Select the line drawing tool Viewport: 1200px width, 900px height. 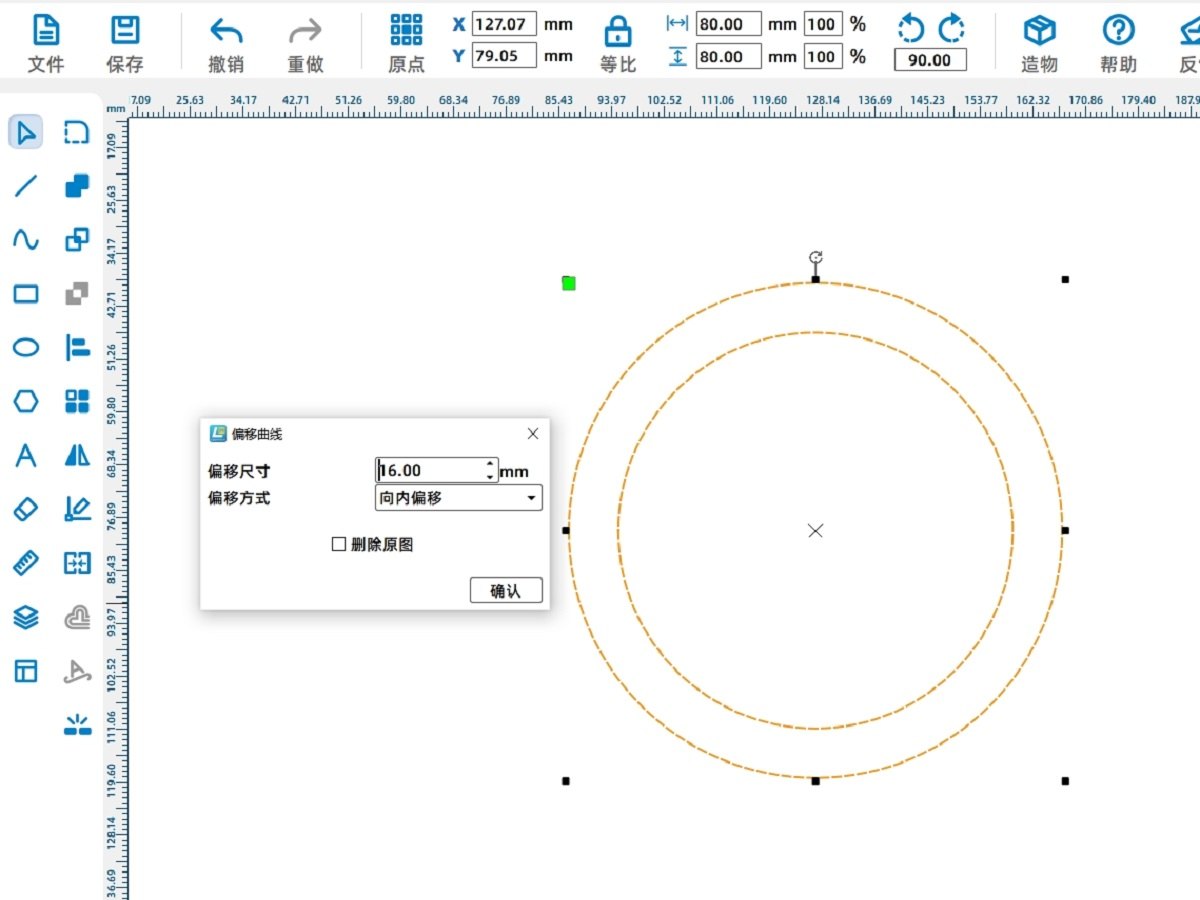coord(26,186)
